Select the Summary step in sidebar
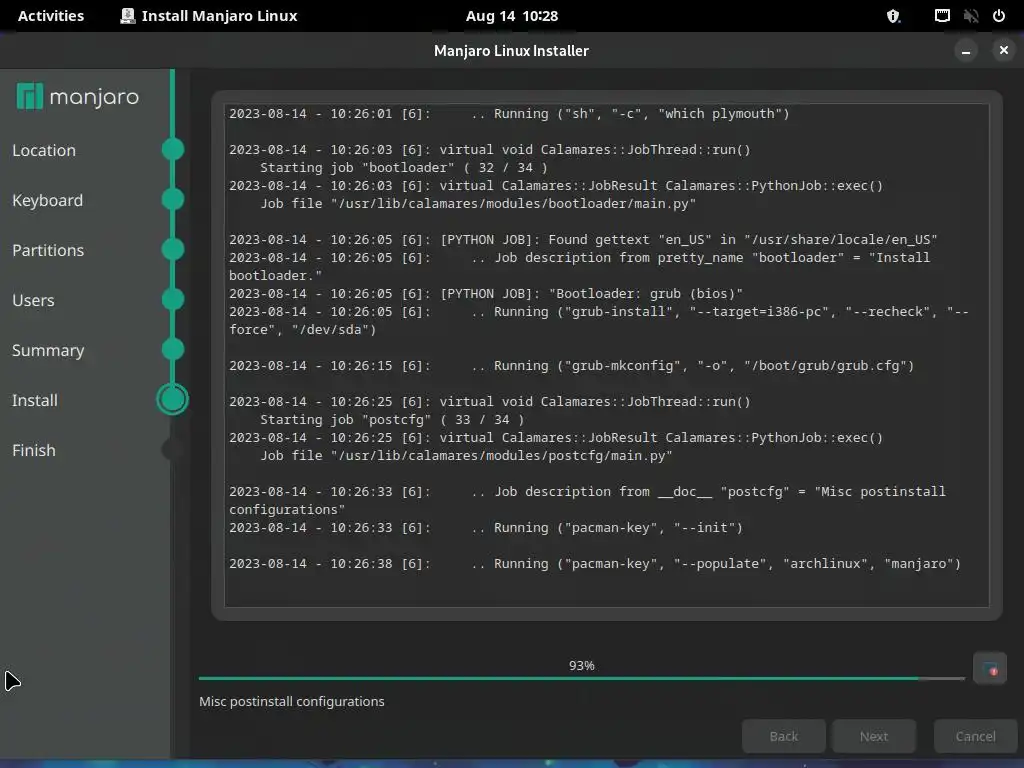Screen dimensions: 1024x768 pyautogui.click(x=48, y=351)
